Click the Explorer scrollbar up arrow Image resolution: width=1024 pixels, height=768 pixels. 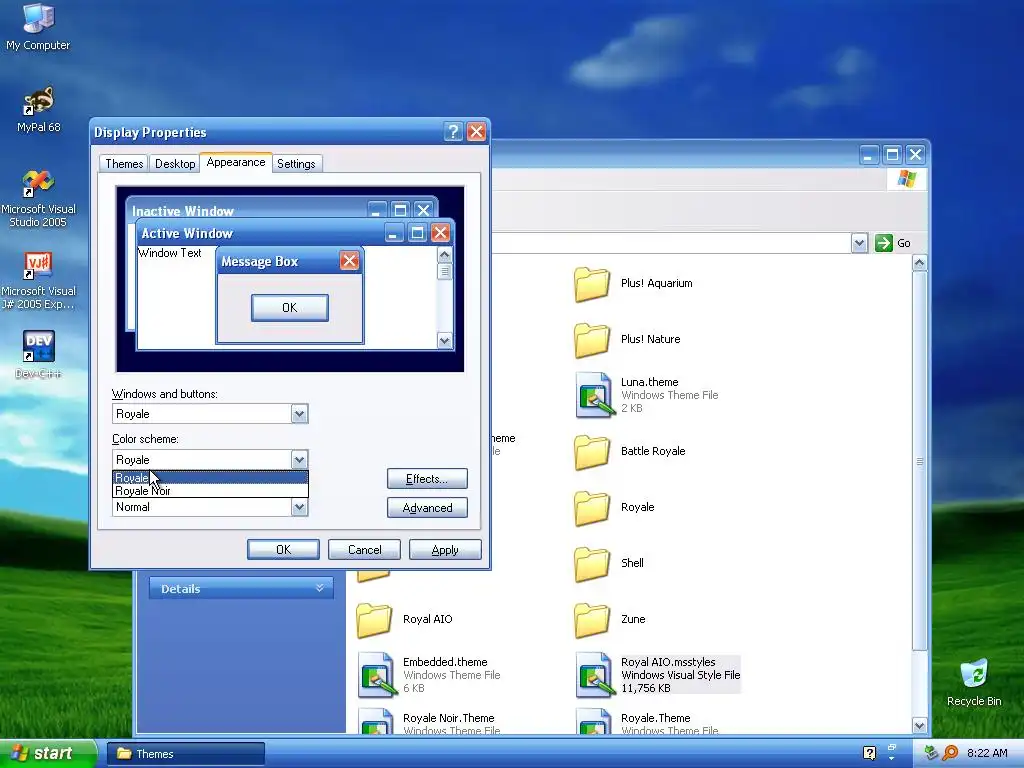[x=920, y=263]
